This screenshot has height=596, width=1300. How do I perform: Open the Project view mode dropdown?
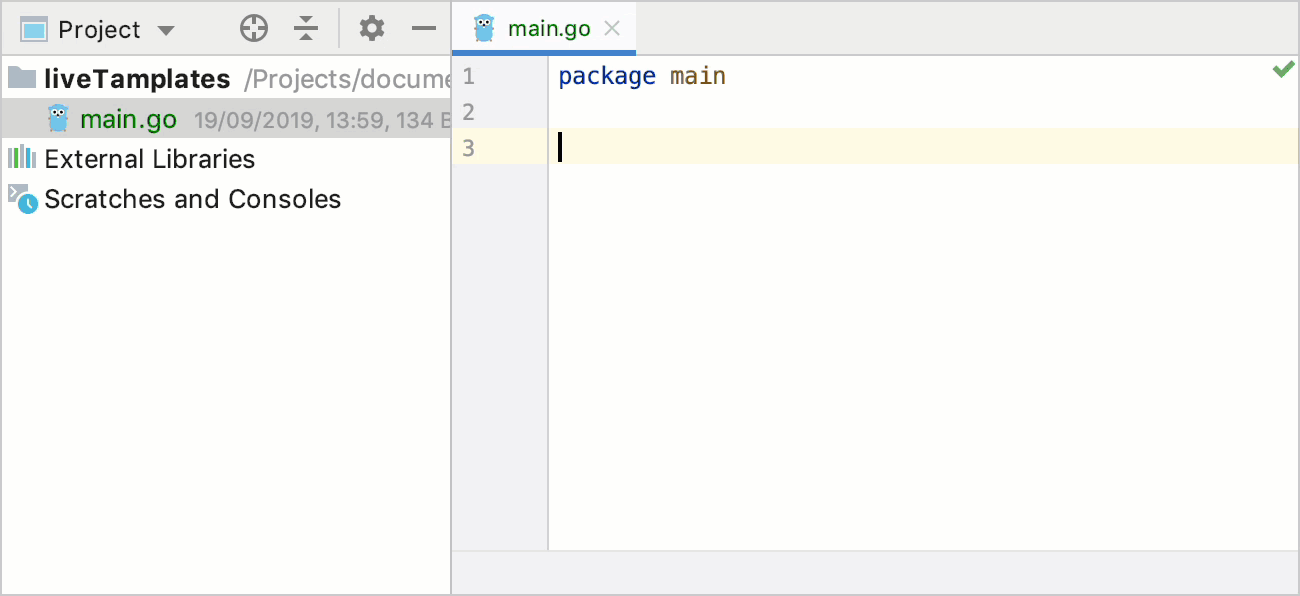point(167,29)
